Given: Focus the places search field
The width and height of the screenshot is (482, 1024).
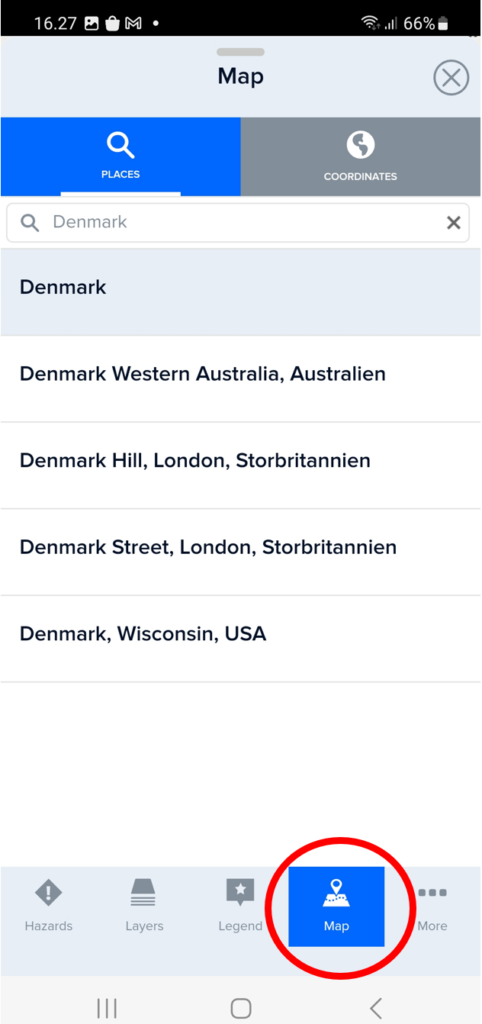Looking at the screenshot, I should pyautogui.click(x=238, y=223).
